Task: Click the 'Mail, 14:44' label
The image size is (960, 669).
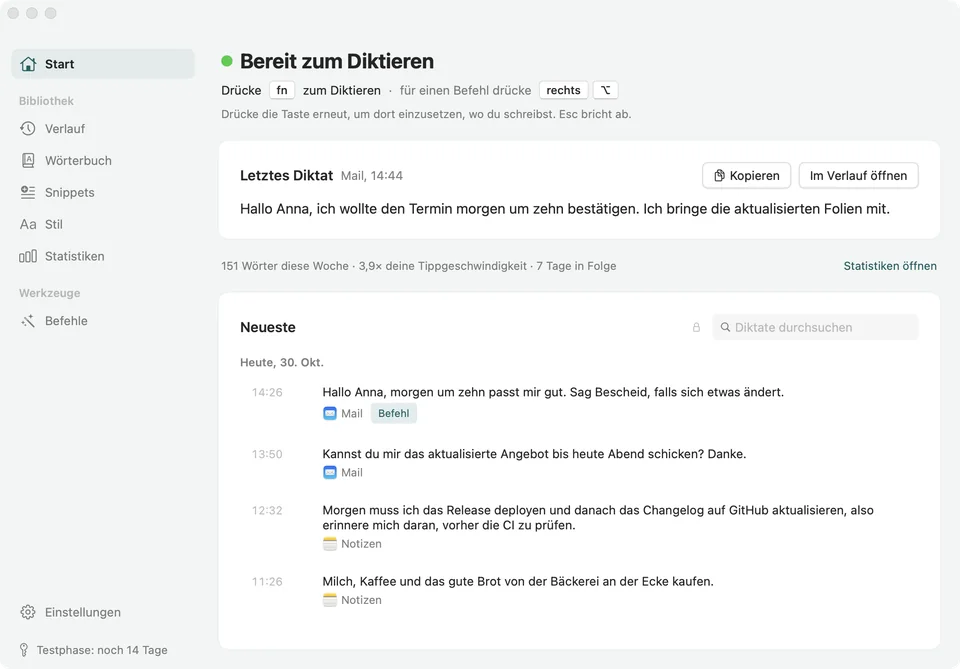Action: click(372, 176)
